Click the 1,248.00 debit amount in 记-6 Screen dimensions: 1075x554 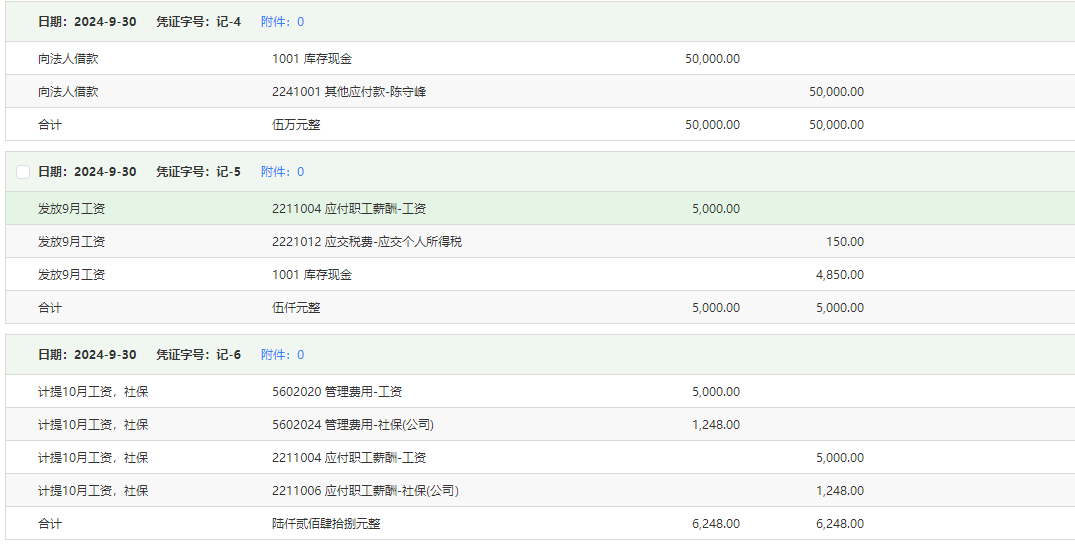[716, 424]
